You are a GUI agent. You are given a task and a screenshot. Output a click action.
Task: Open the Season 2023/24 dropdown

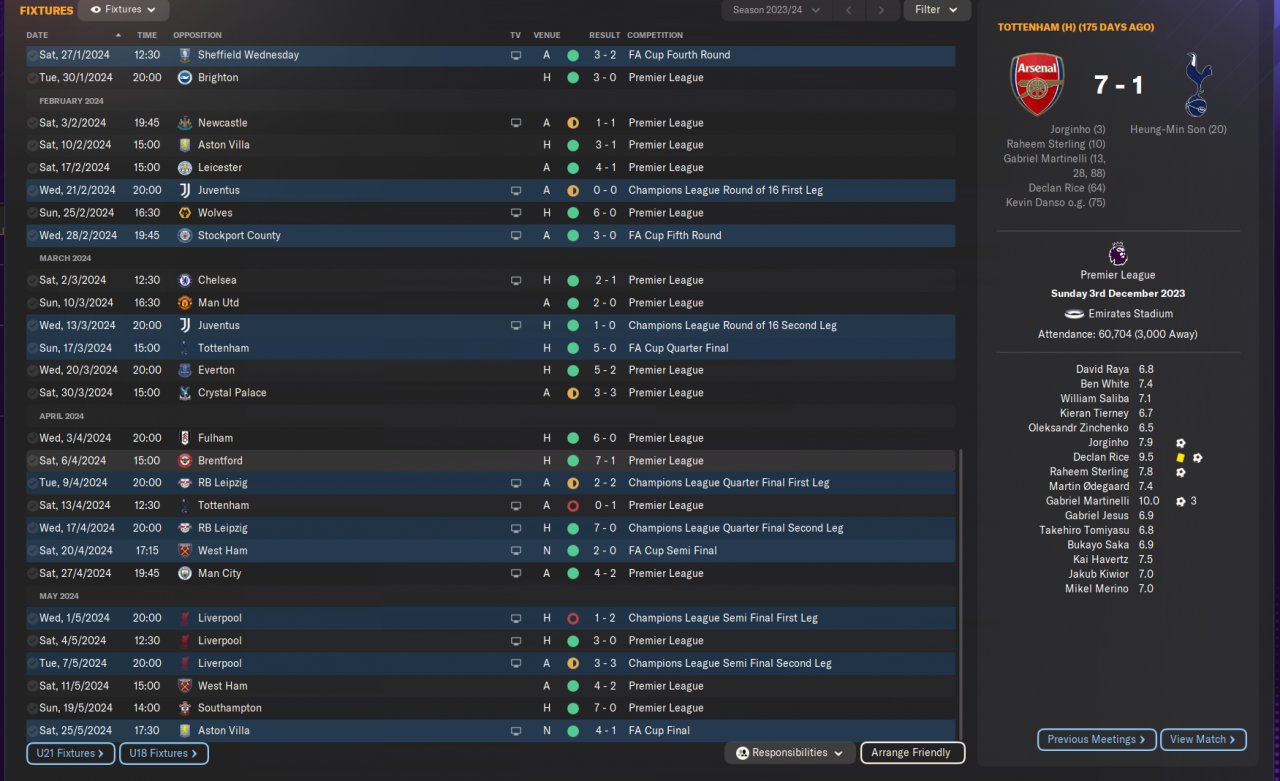click(x=776, y=10)
